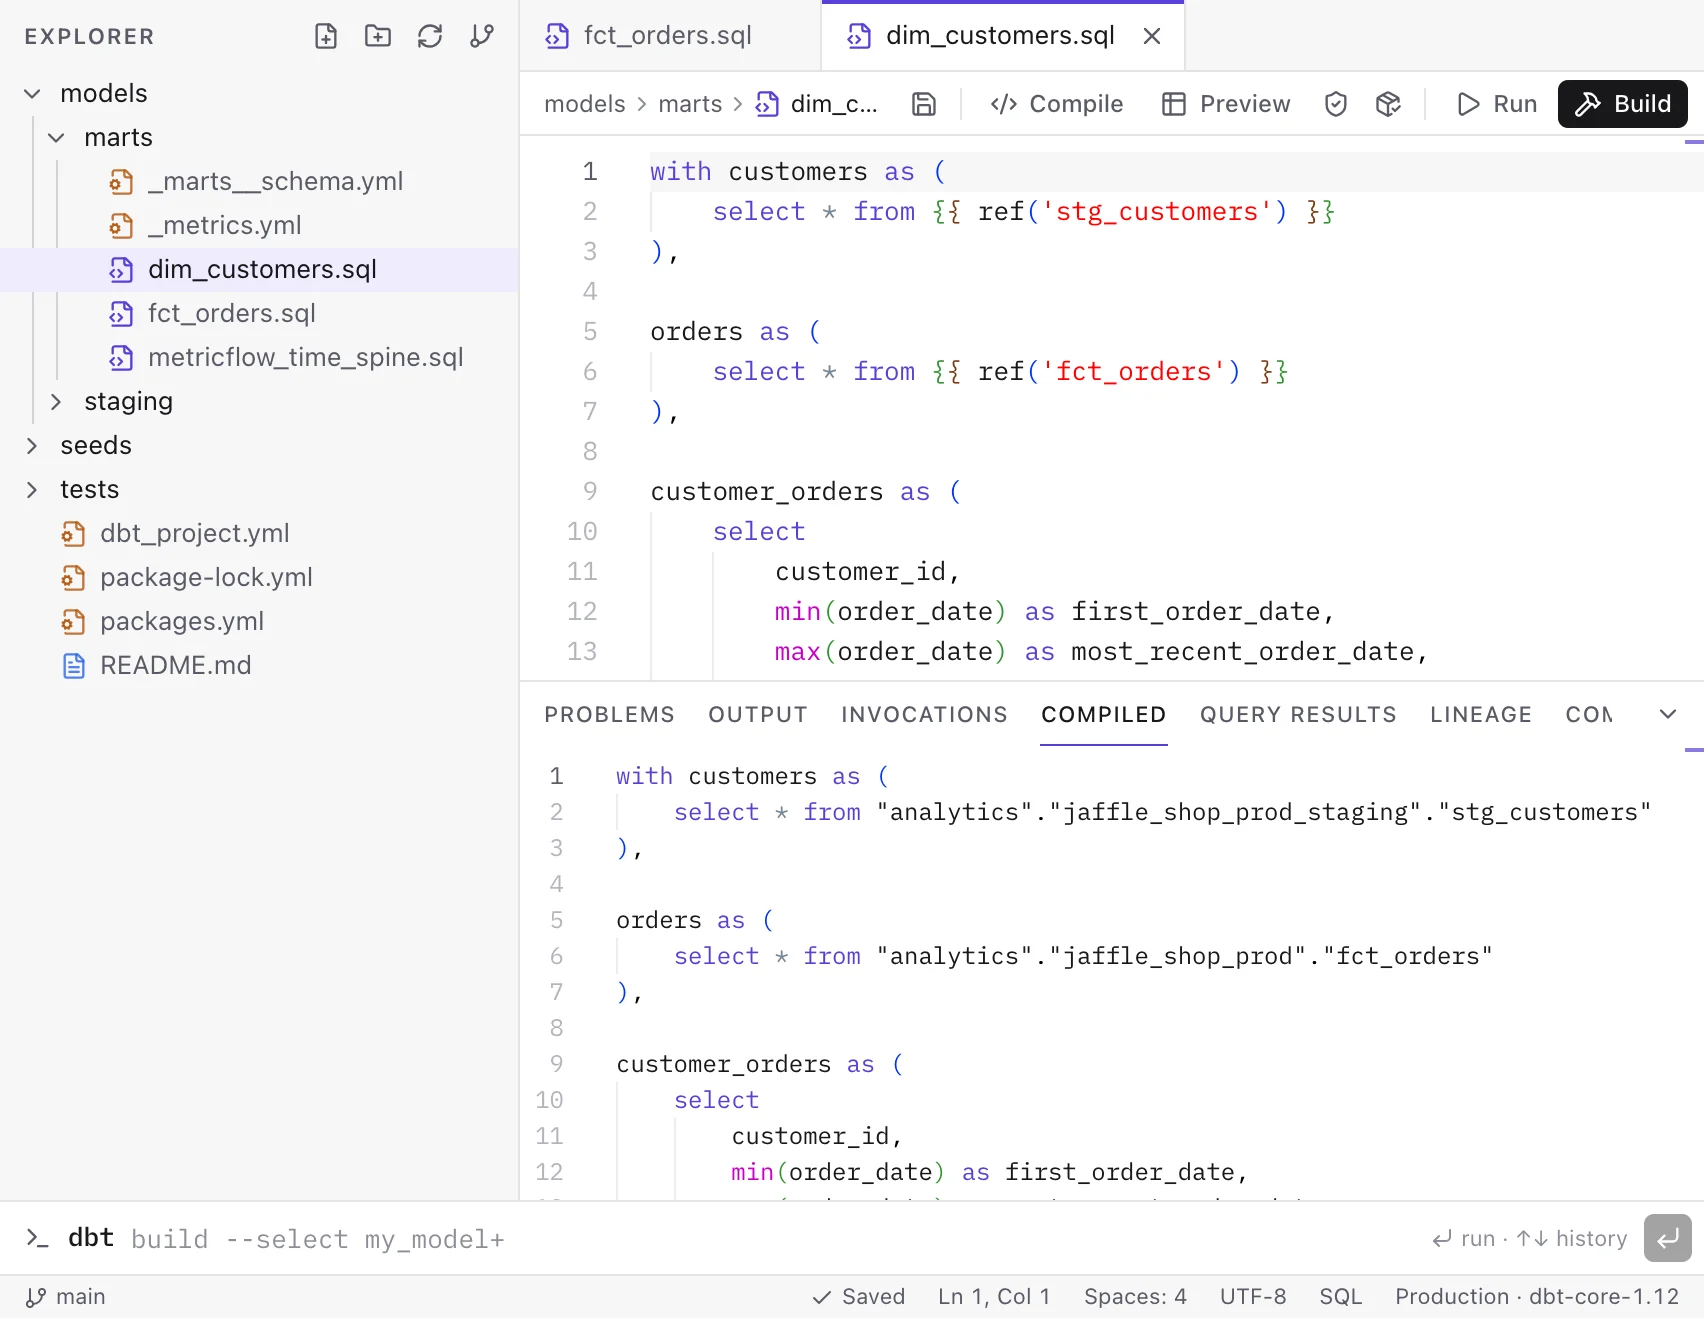Open the QUERY RESULTS panel tab
The image size is (1704, 1318).
pos(1298,715)
